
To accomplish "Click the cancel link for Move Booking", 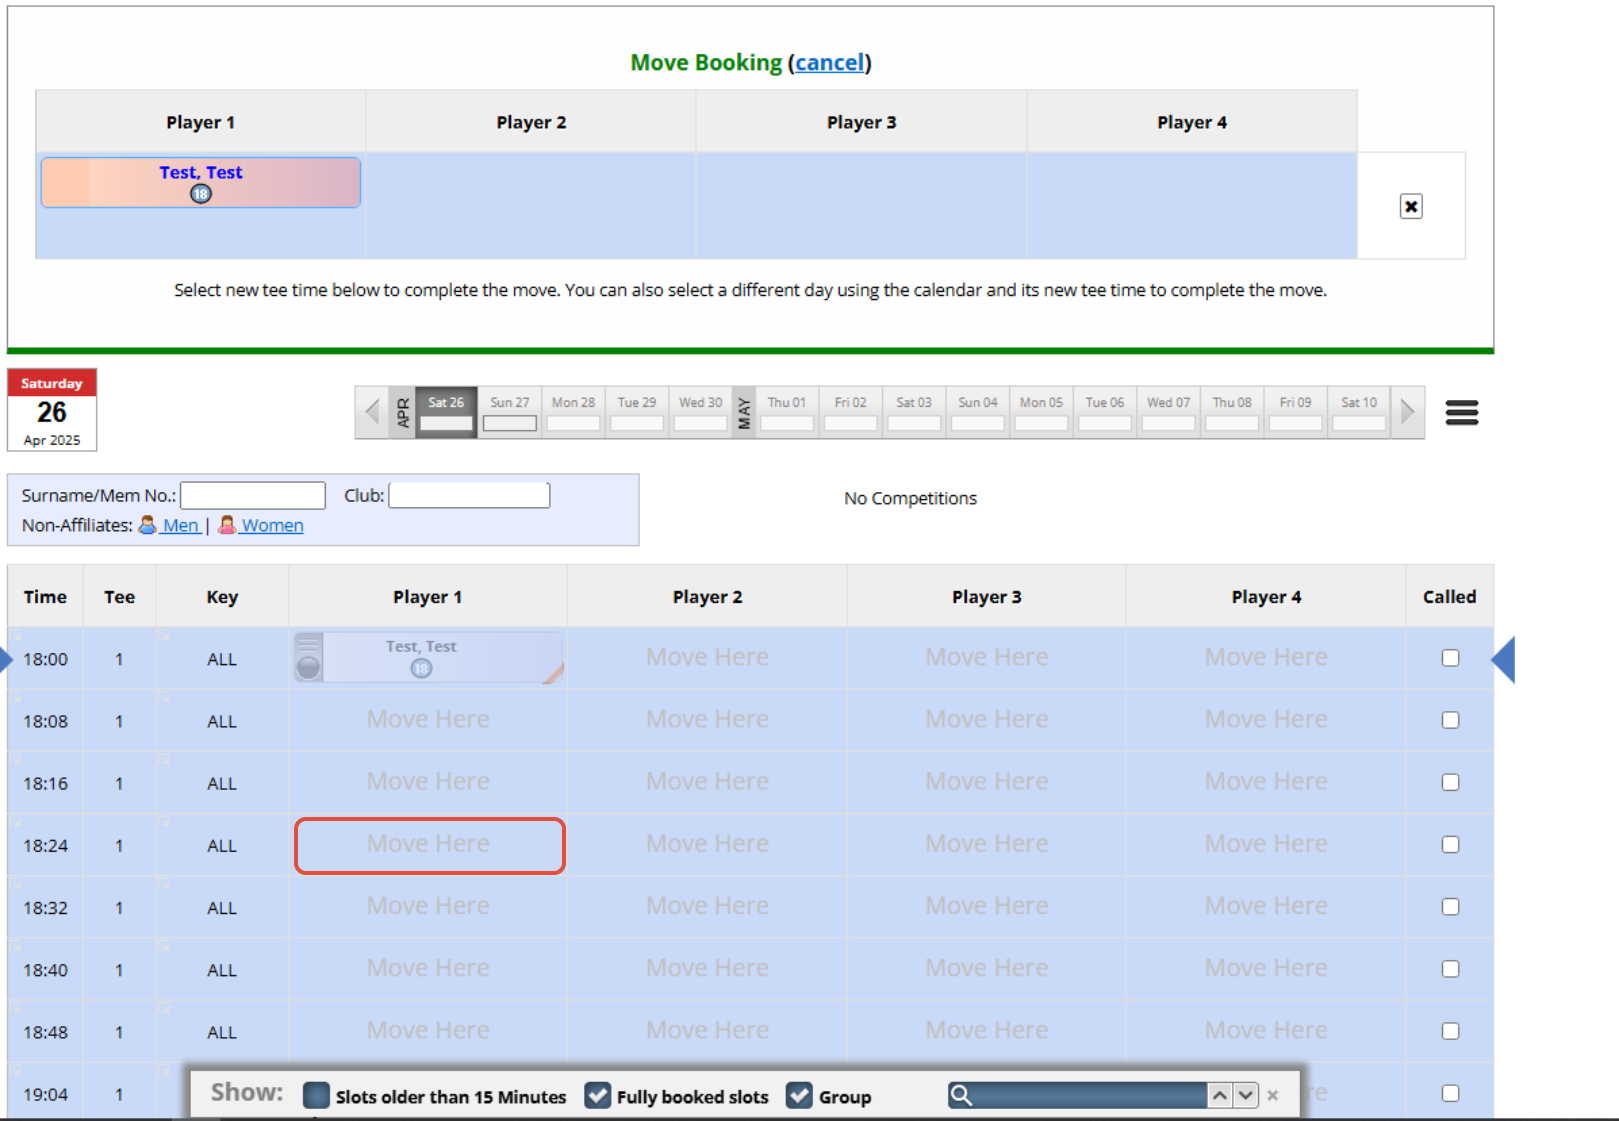I will [x=829, y=62].
